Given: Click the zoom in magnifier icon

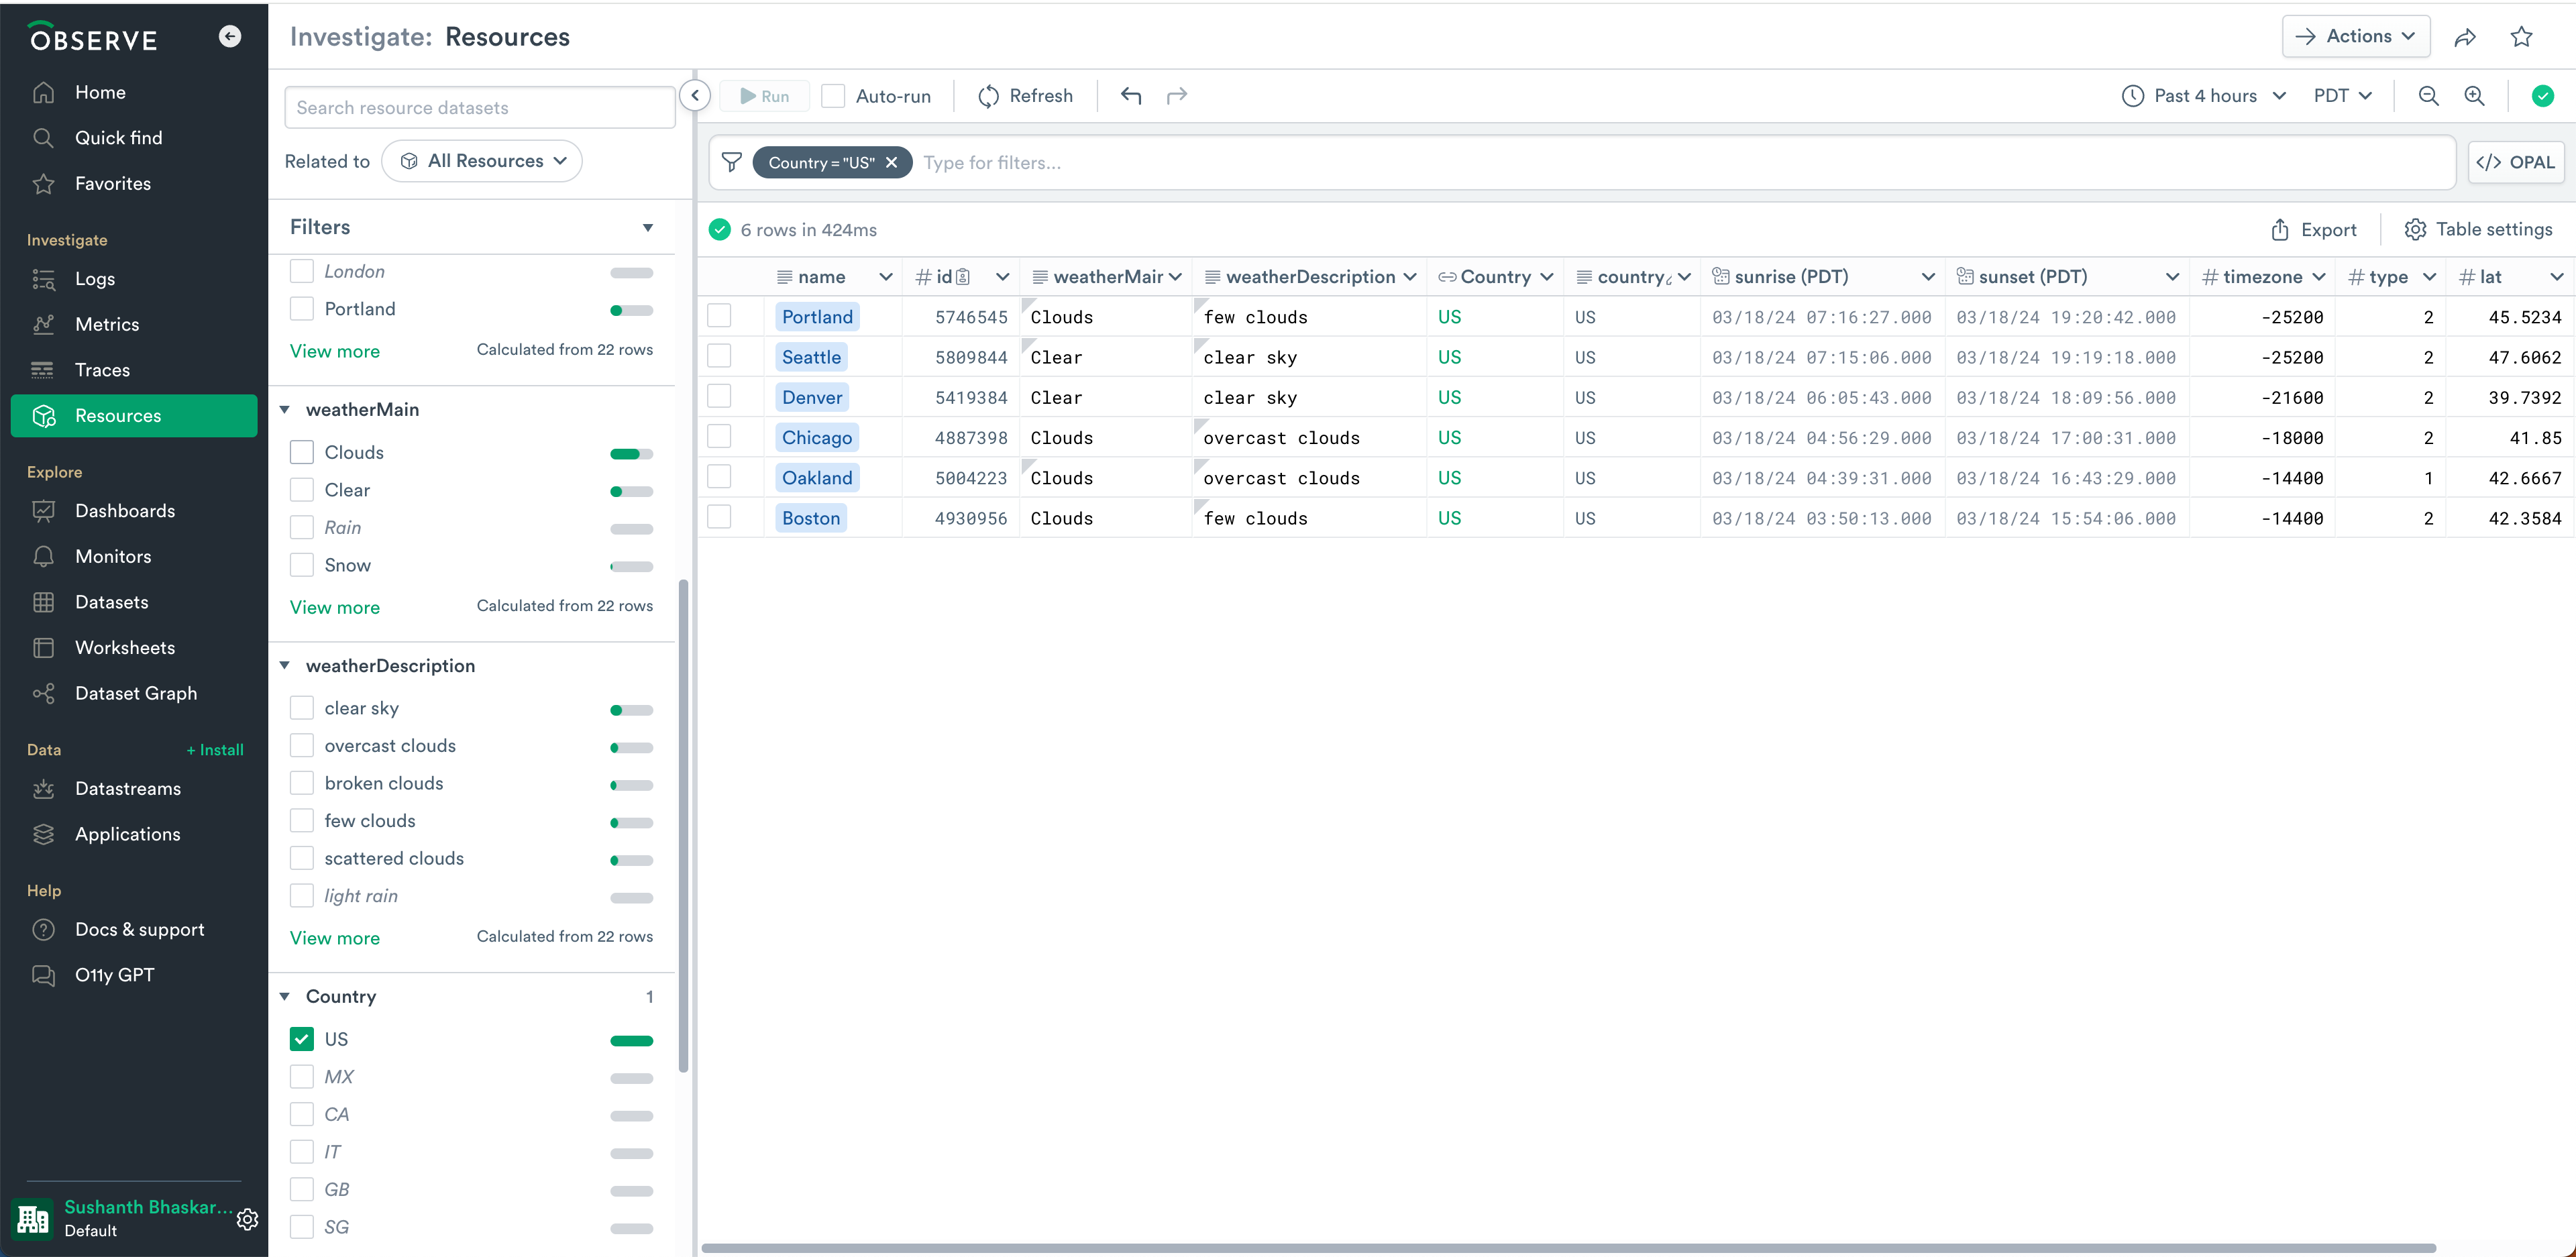Looking at the screenshot, I should click(2474, 96).
